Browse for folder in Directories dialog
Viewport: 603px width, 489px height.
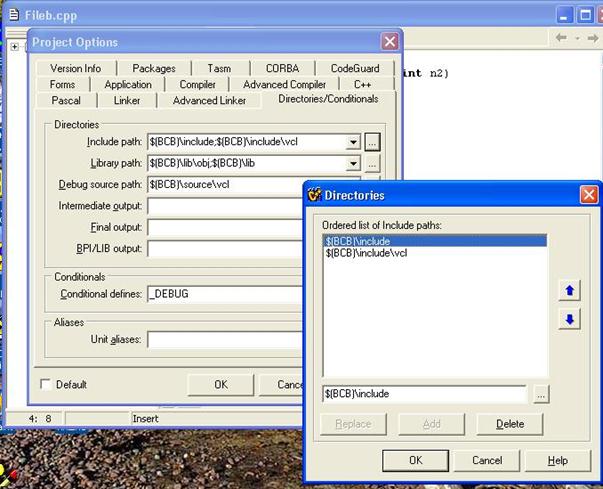point(541,394)
